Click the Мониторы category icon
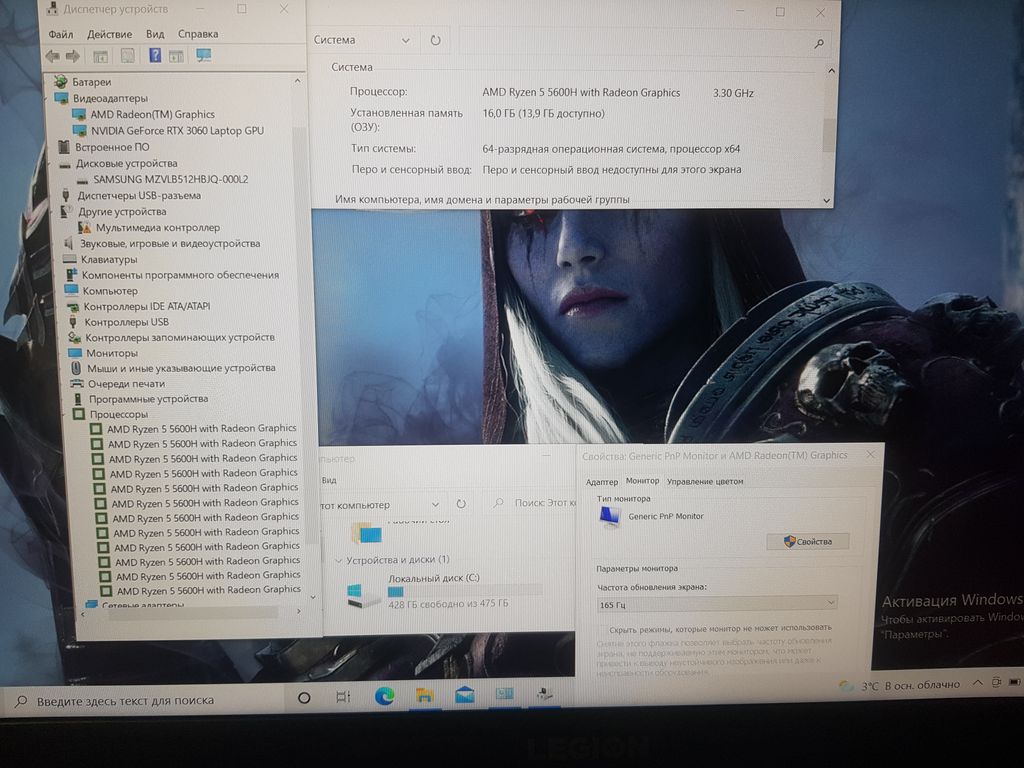Screen dimensions: 1024x768 tap(75, 353)
